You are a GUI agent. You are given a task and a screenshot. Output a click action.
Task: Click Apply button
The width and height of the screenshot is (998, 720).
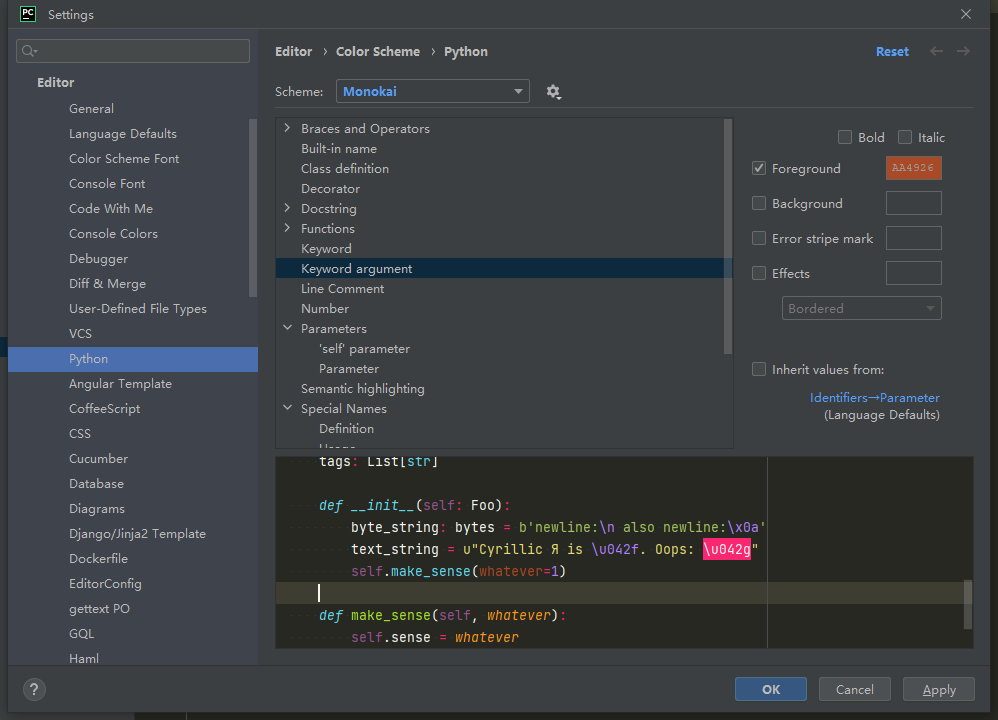pyautogui.click(x=939, y=689)
